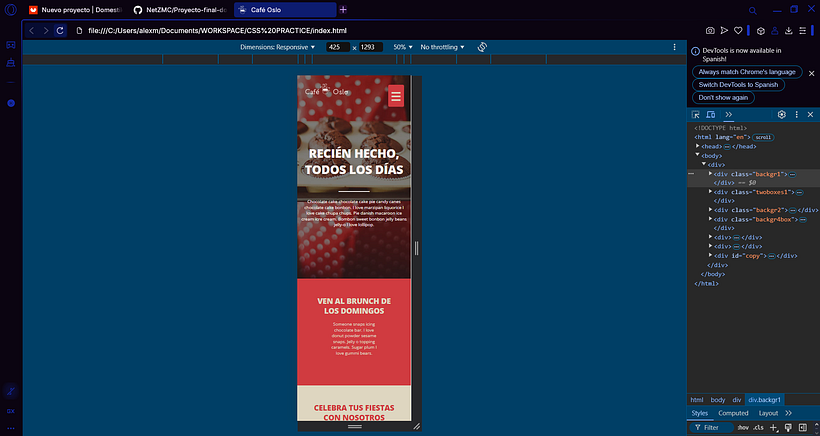
Task: Click Don't show again button
Action: (723, 98)
